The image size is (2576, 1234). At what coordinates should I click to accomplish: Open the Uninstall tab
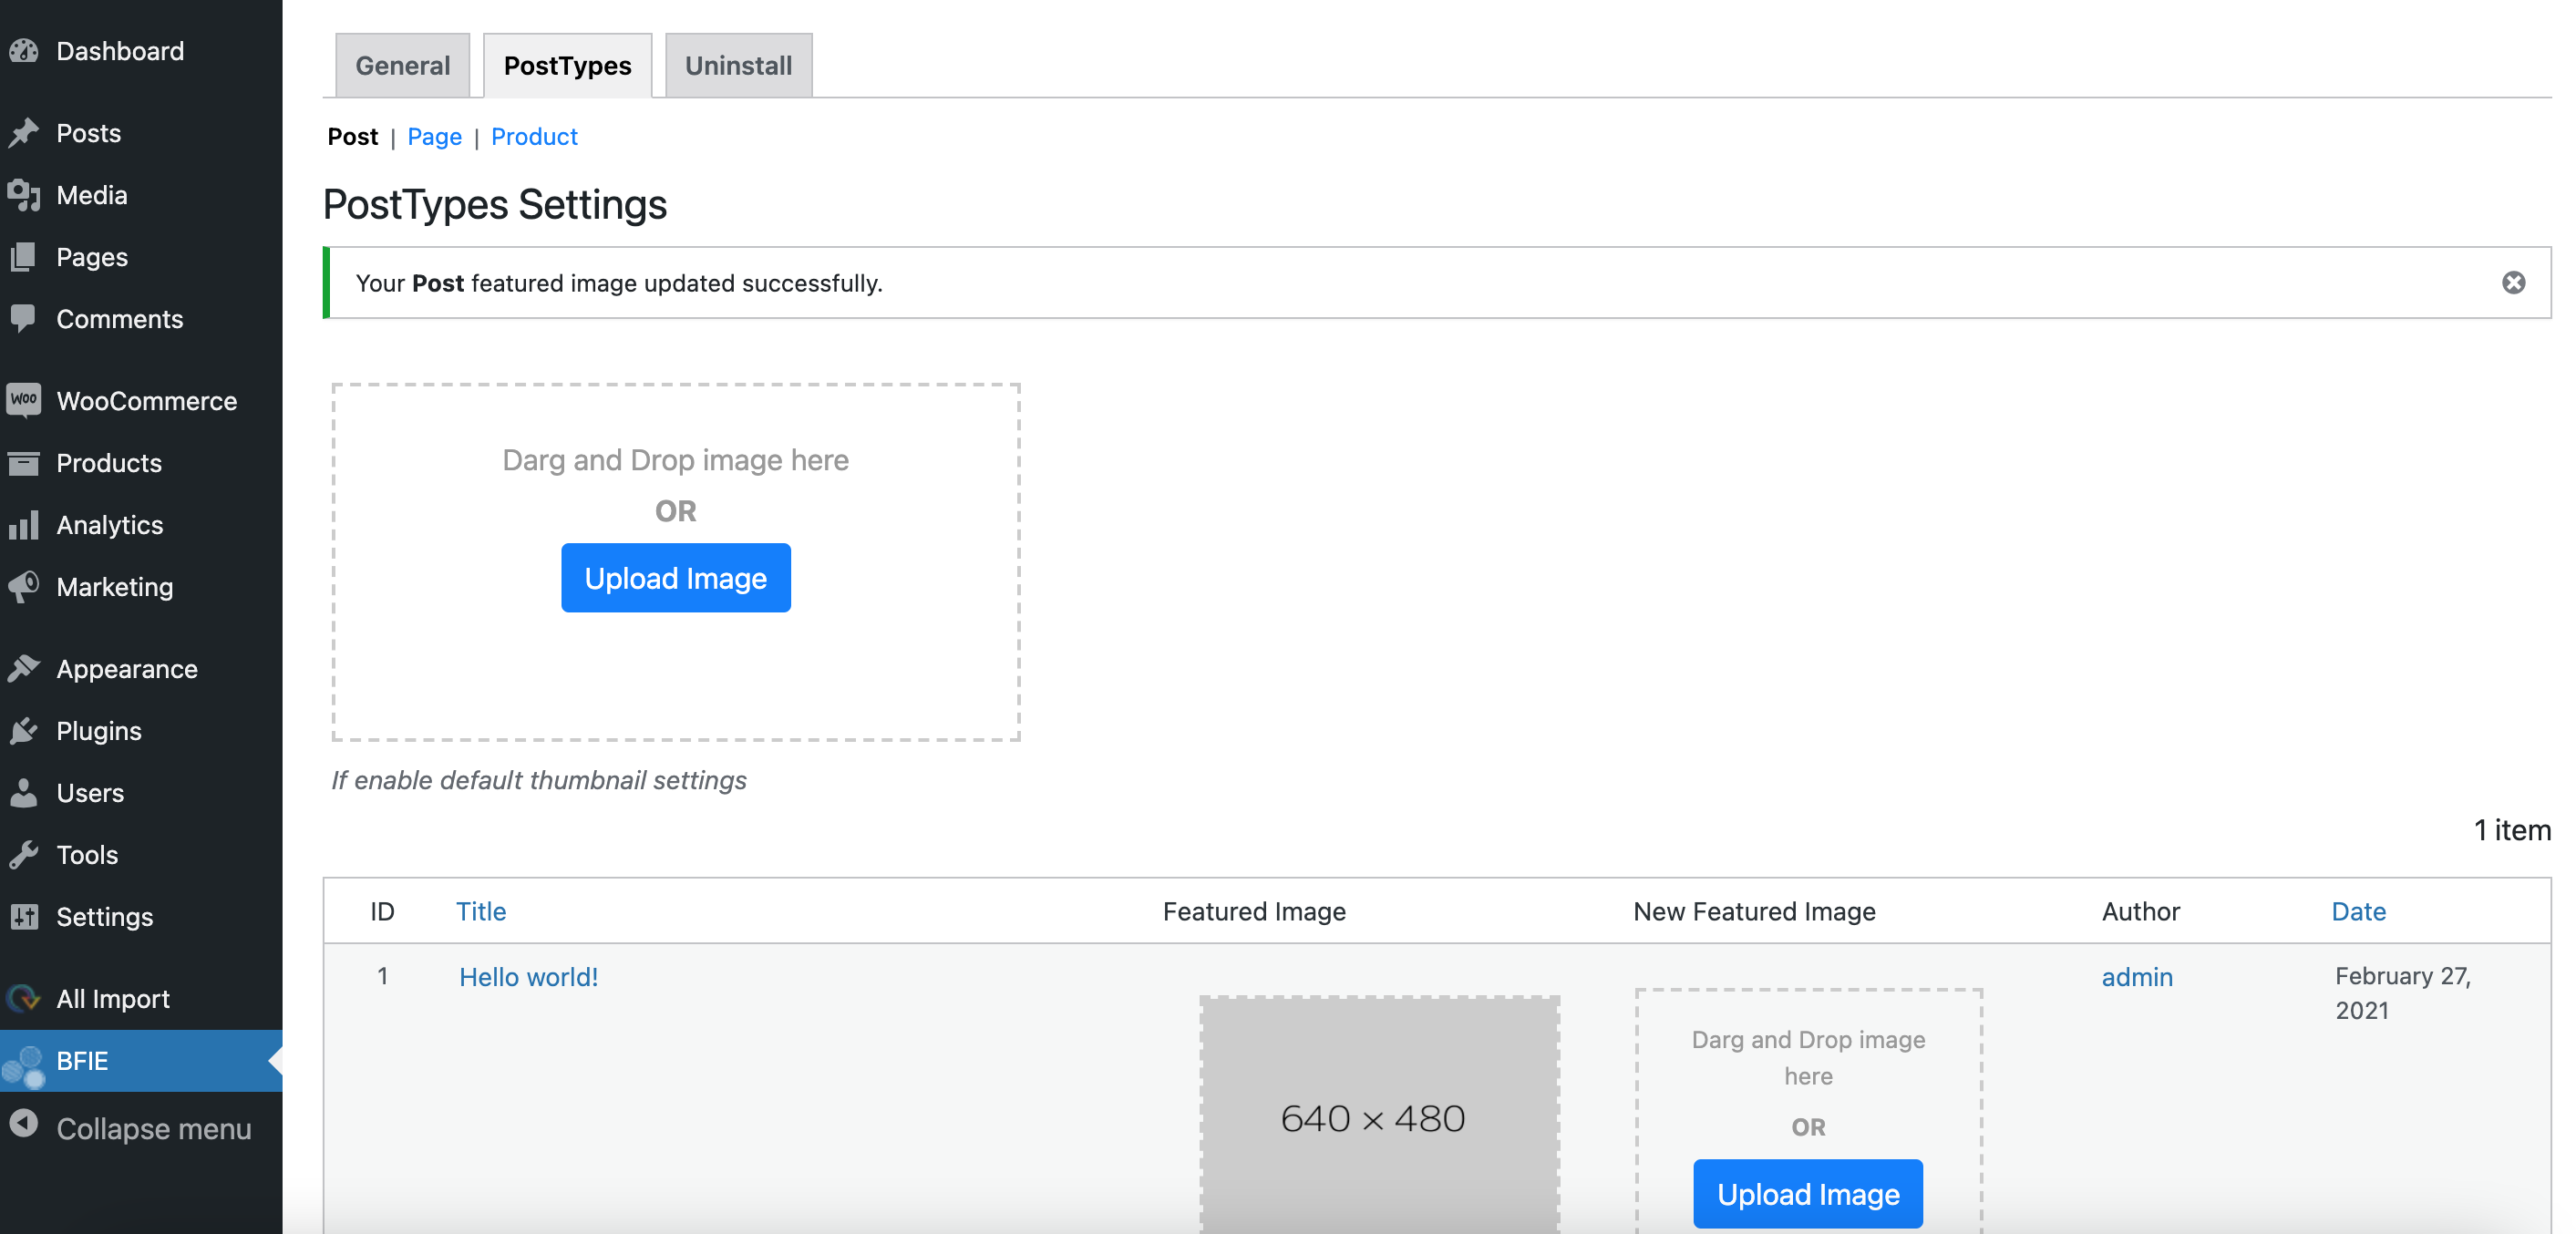(738, 66)
